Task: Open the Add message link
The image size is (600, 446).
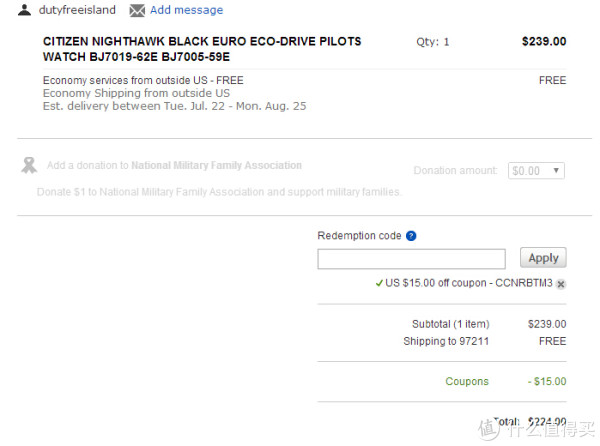Action: click(x=186, y=10)
